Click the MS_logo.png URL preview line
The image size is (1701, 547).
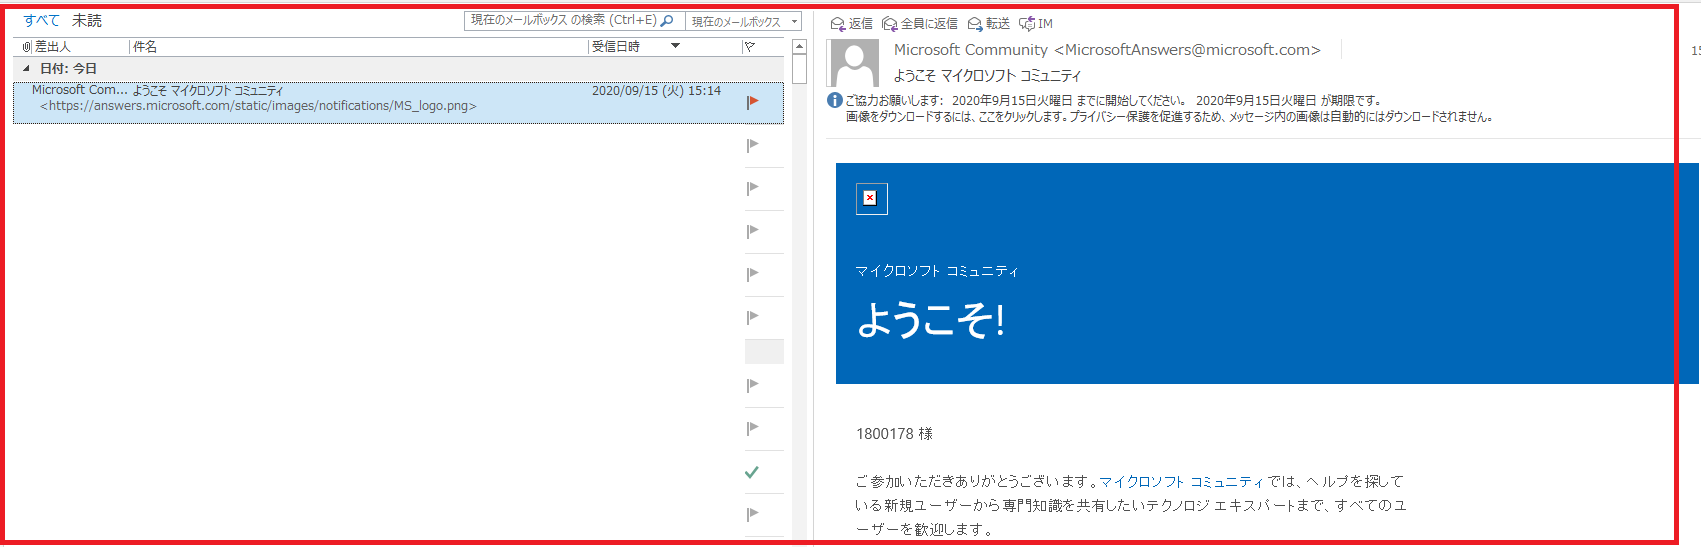pos(258,106)
